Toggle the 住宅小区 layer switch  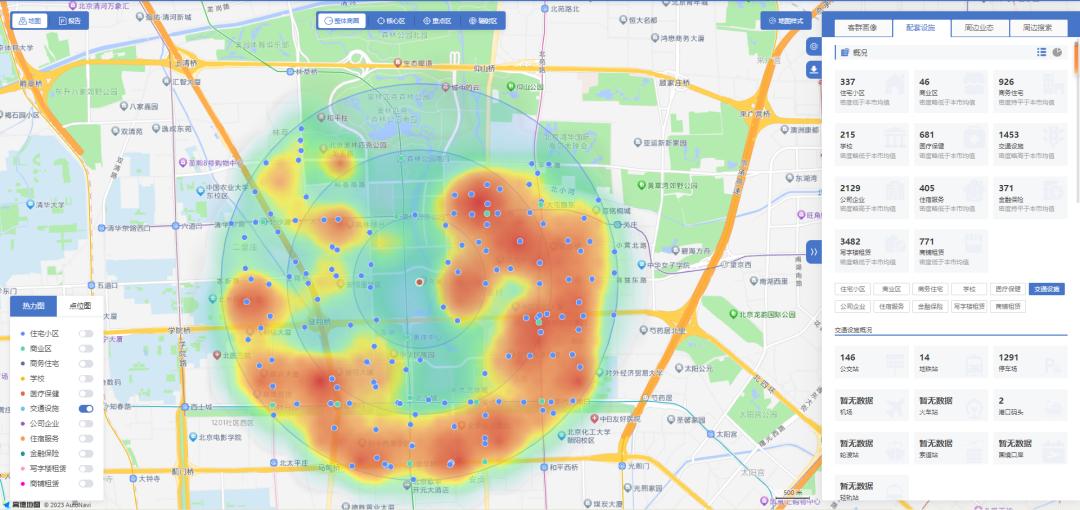[x=85, y=334]
